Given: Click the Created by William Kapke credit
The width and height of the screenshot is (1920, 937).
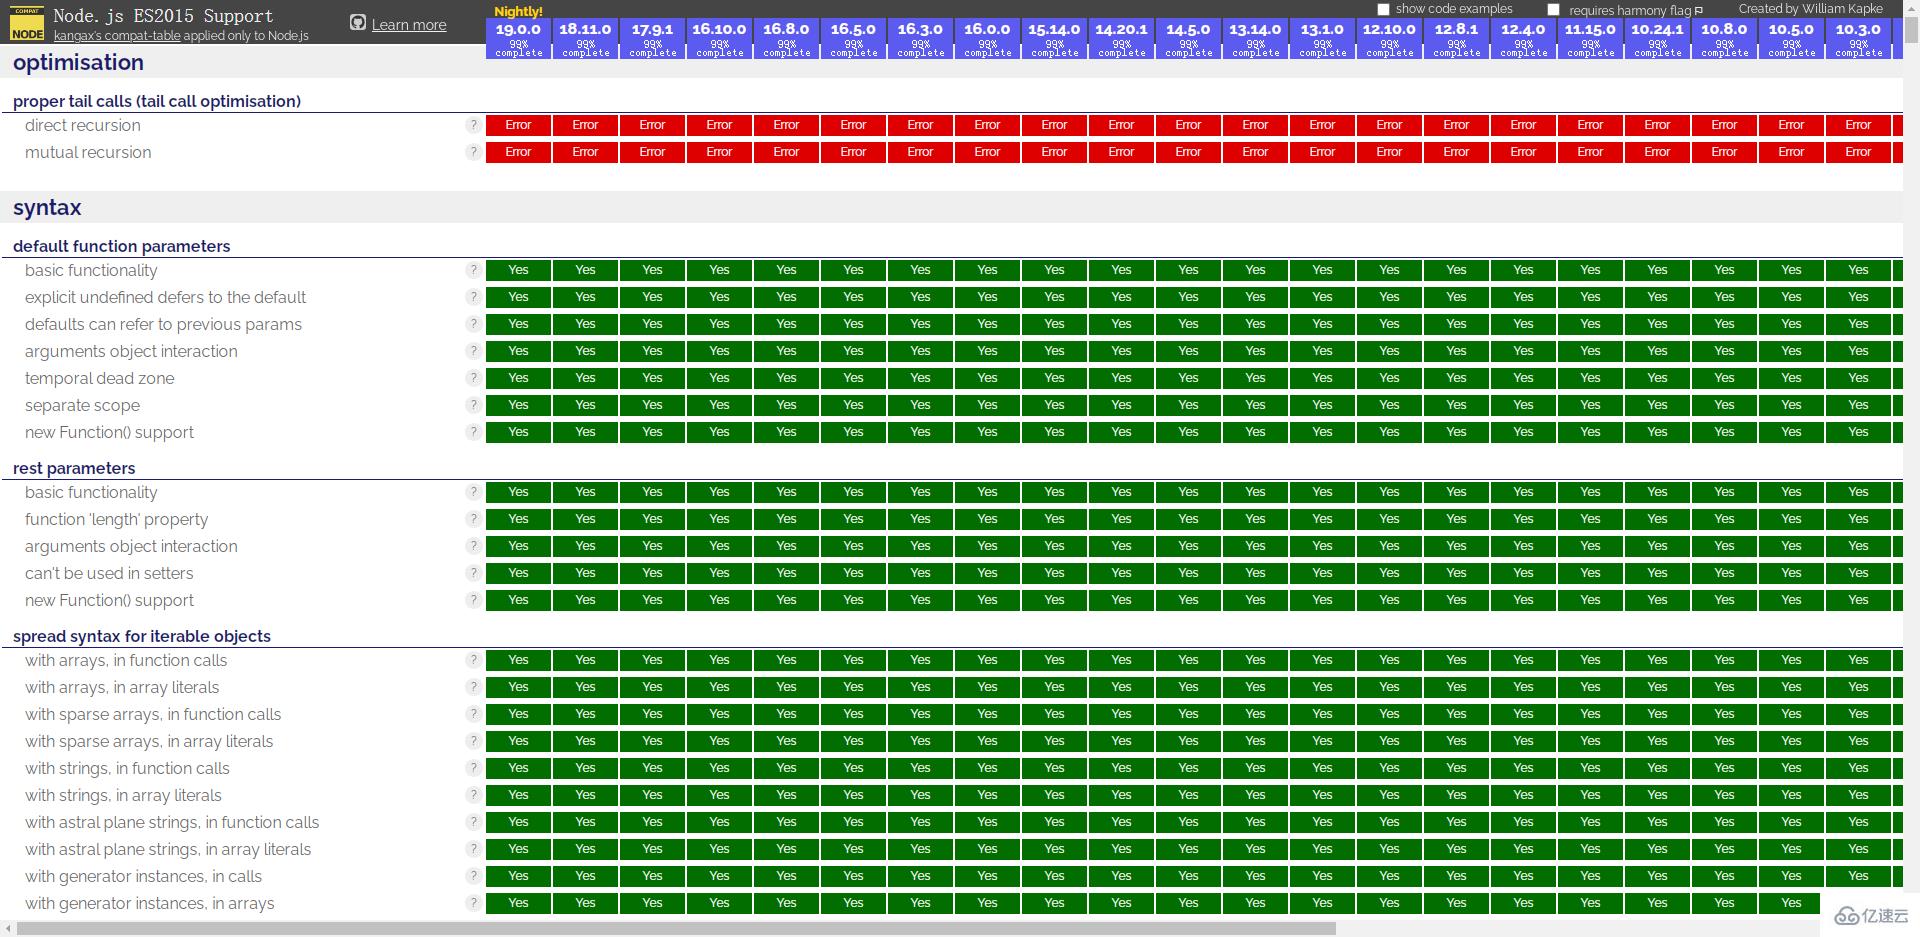Looking at the screenshot, I should click(1810, 9).
